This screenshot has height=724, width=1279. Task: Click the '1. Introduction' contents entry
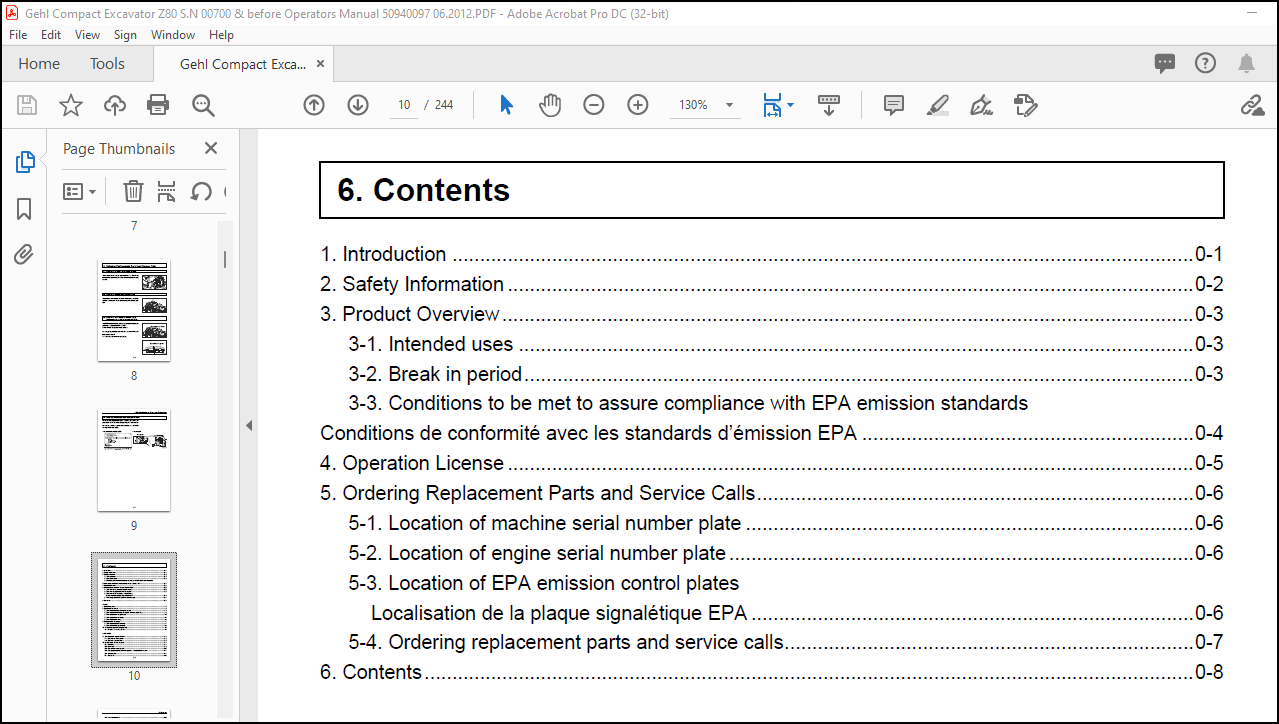click(771, 254)
